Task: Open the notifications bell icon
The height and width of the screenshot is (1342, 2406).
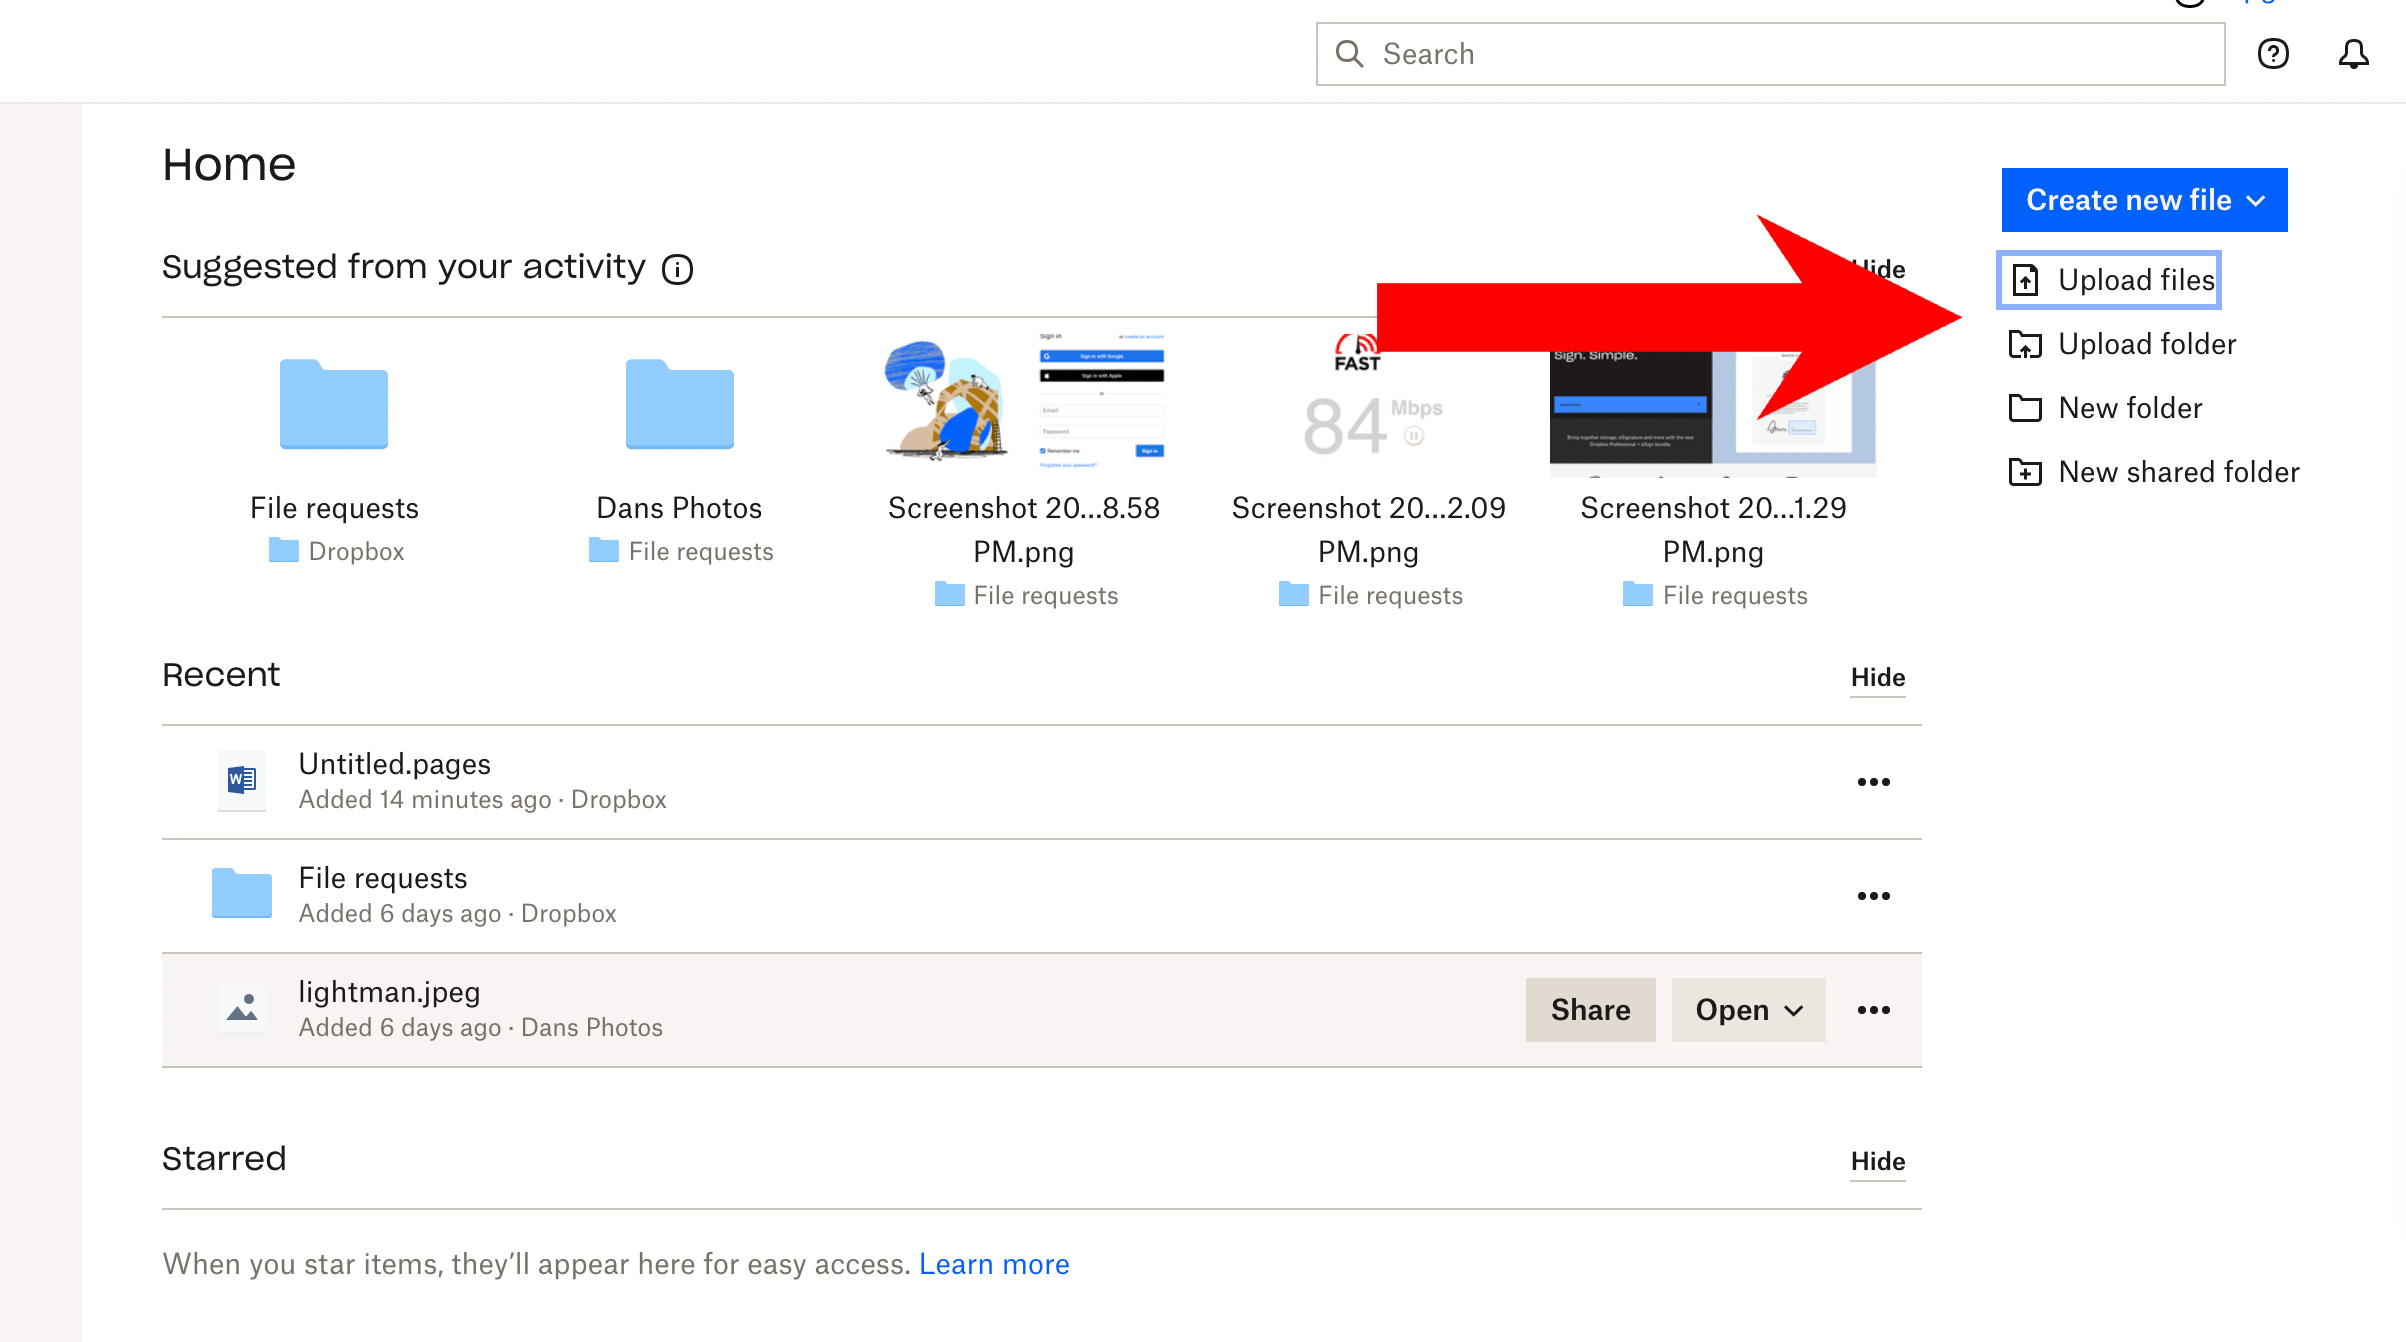Action: (x=2353, y=54)
